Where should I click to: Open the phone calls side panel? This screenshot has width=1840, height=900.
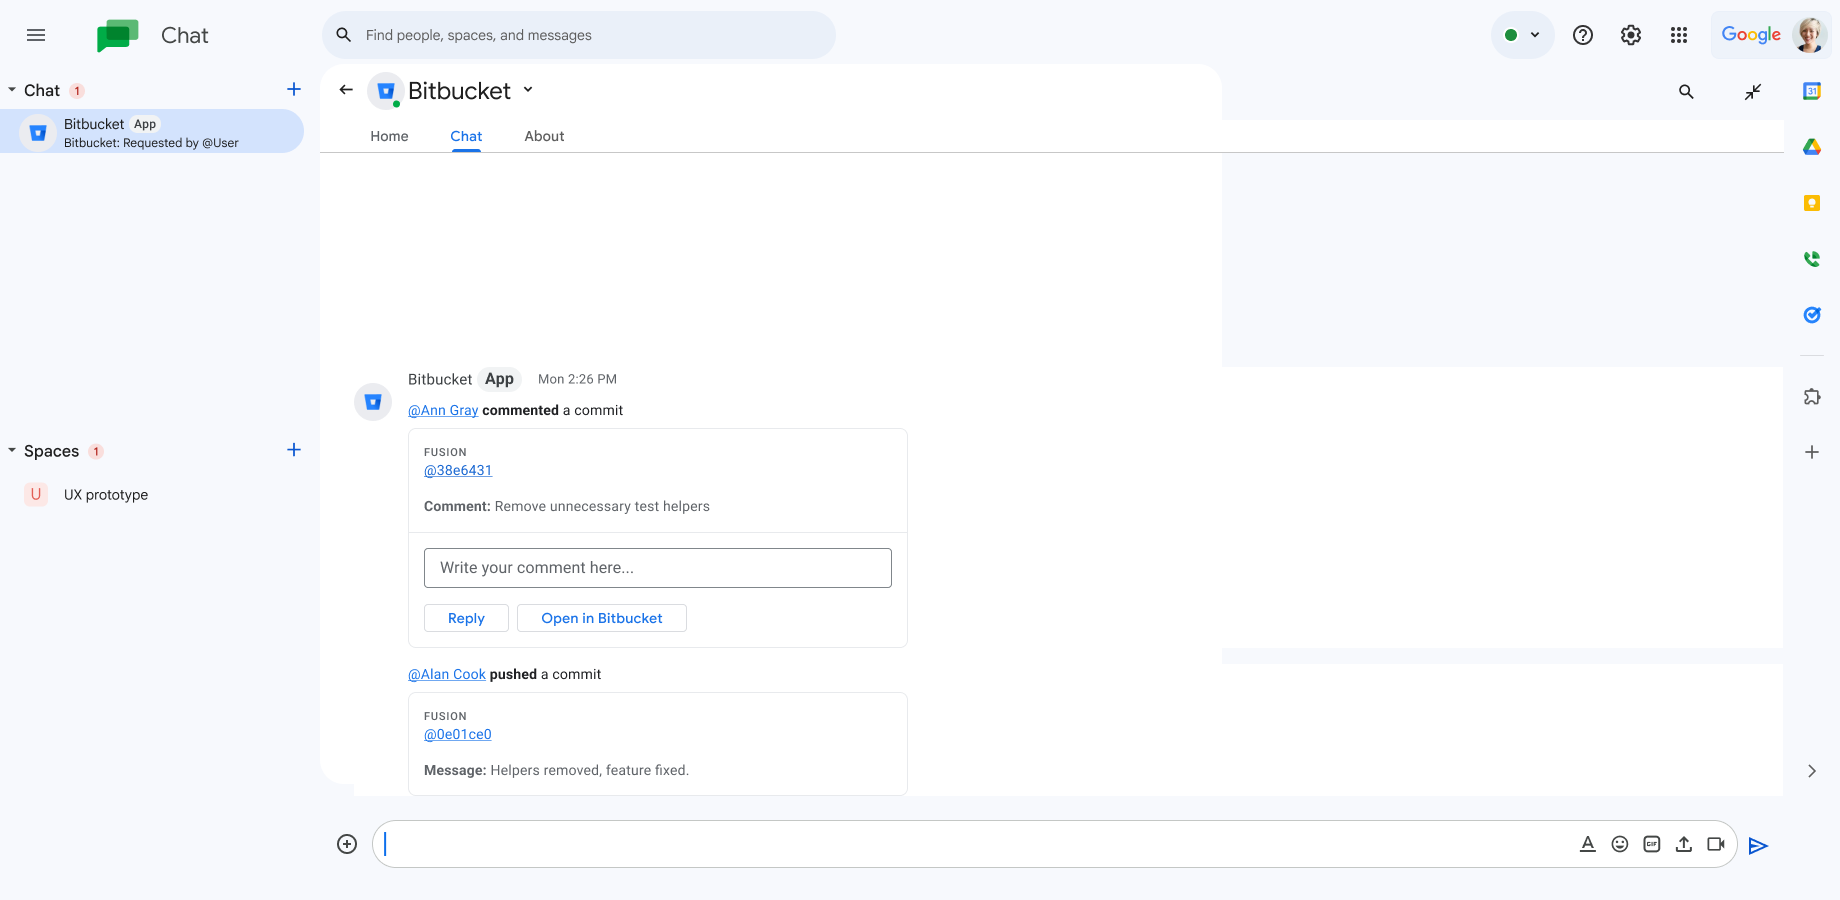1812,259
